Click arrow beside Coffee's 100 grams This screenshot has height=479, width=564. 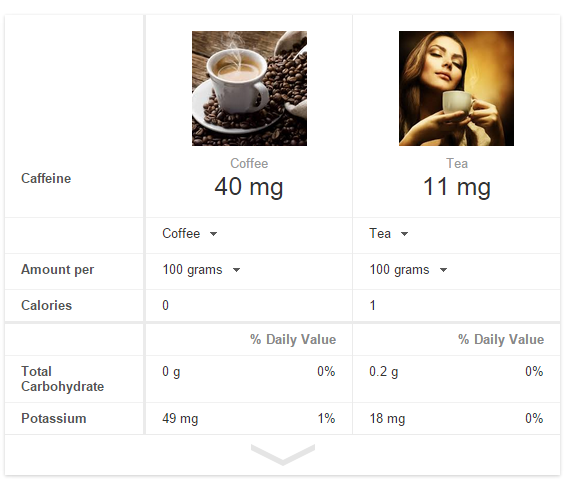click(236, 270)
